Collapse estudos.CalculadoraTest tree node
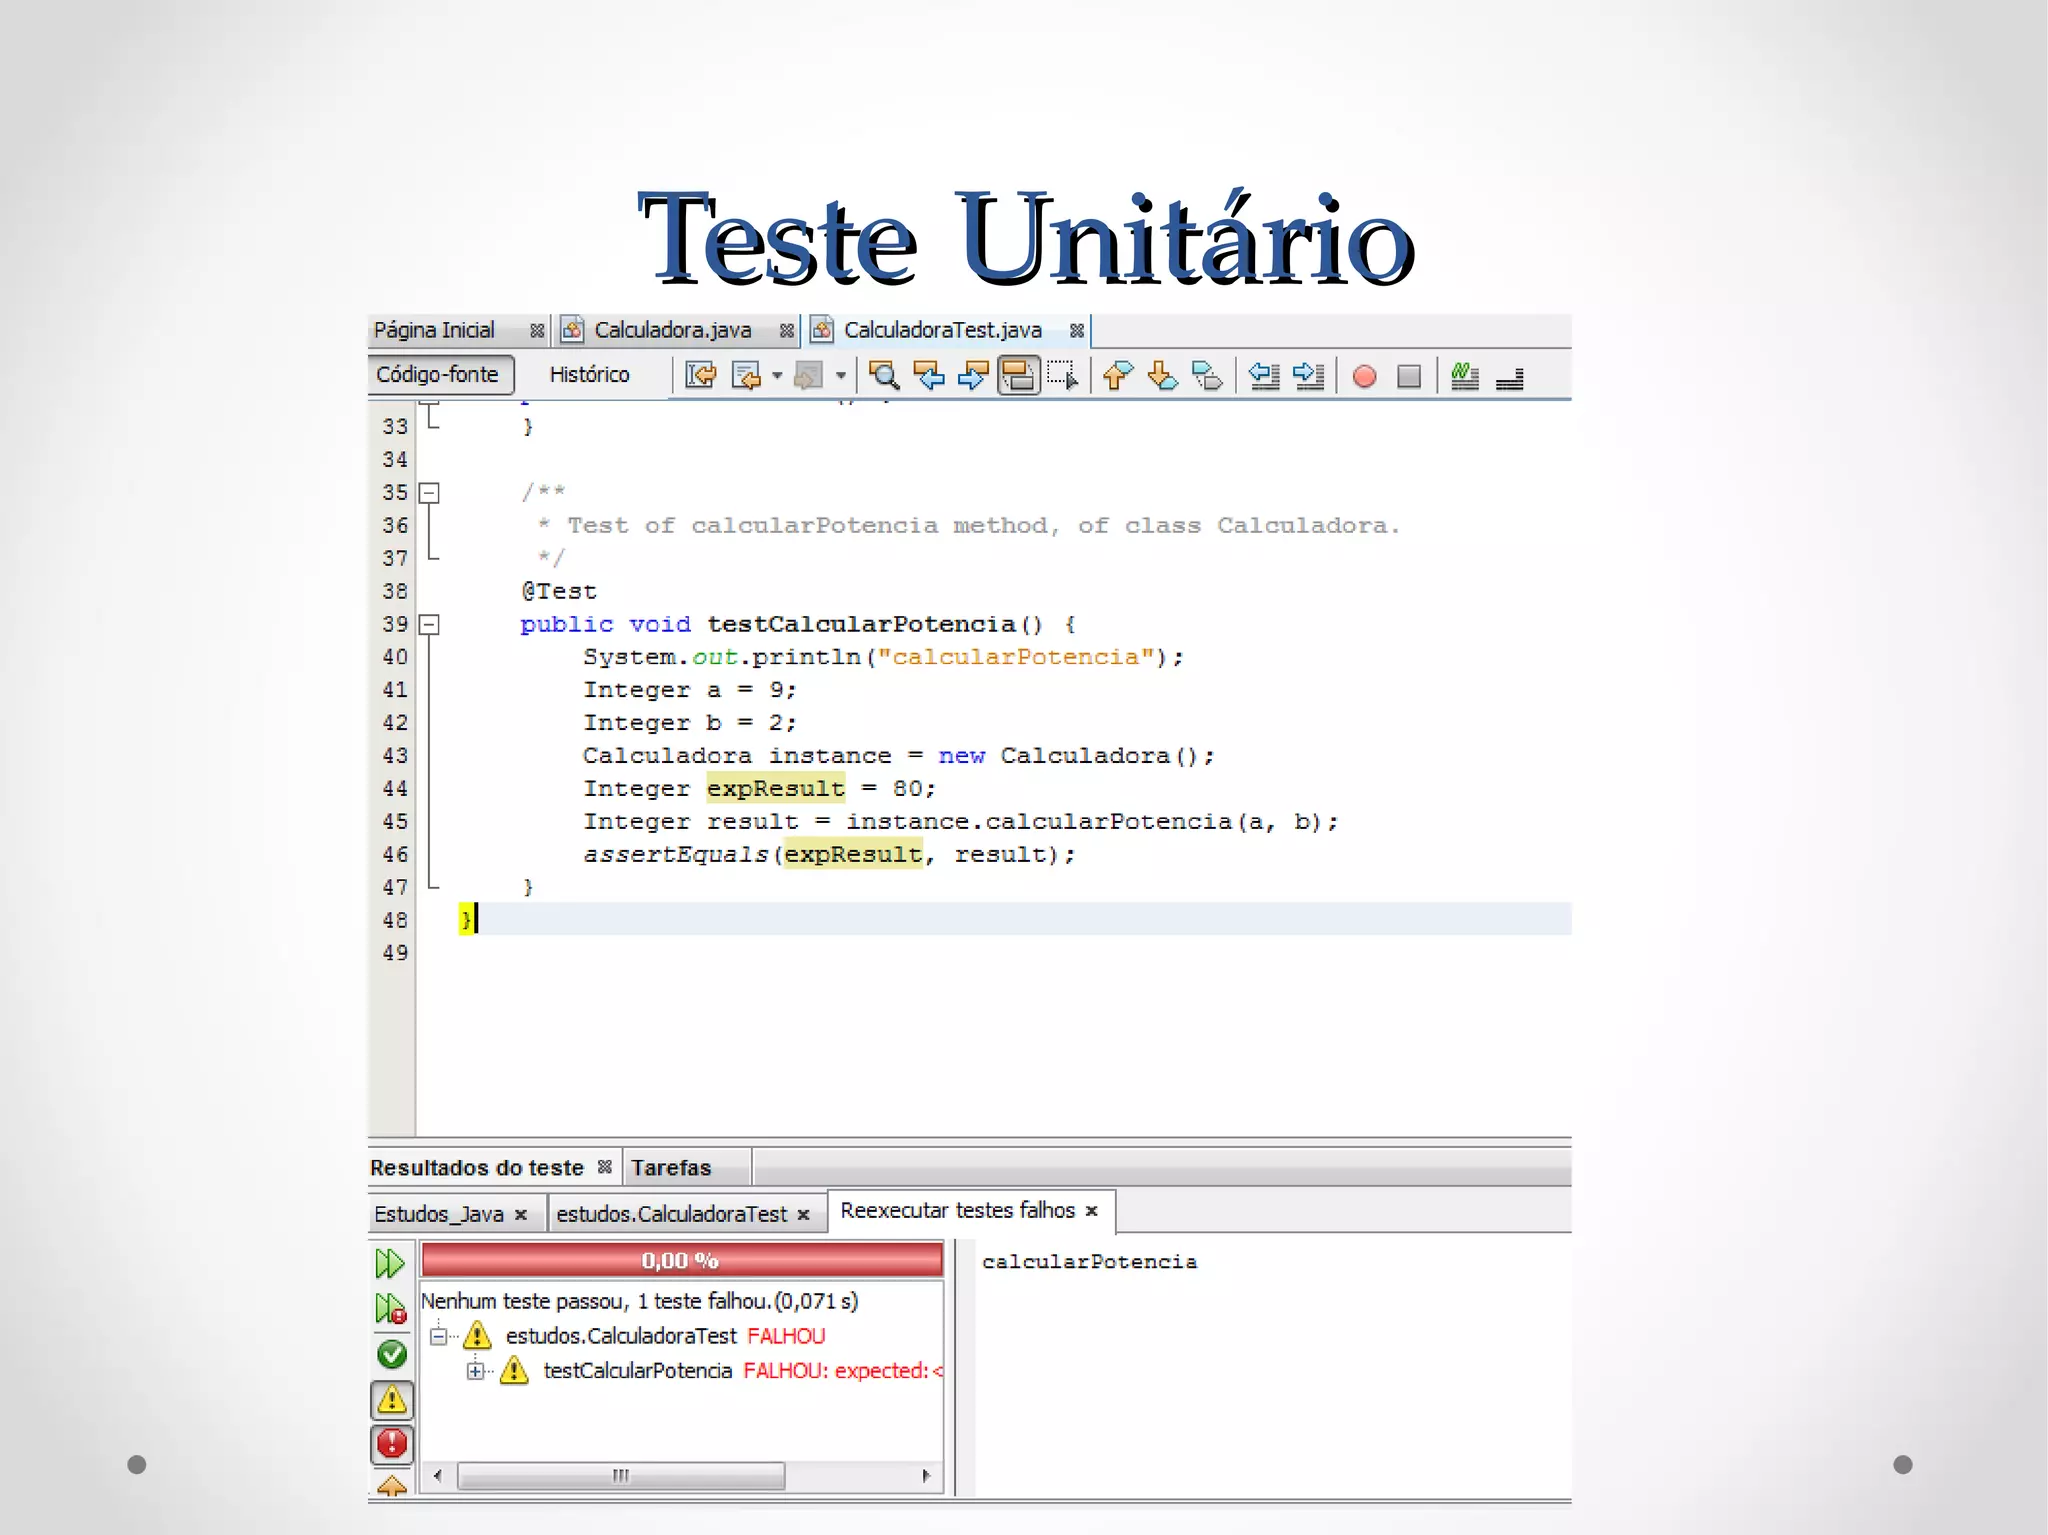The image size is (2048, 1535). [438, 1337]
